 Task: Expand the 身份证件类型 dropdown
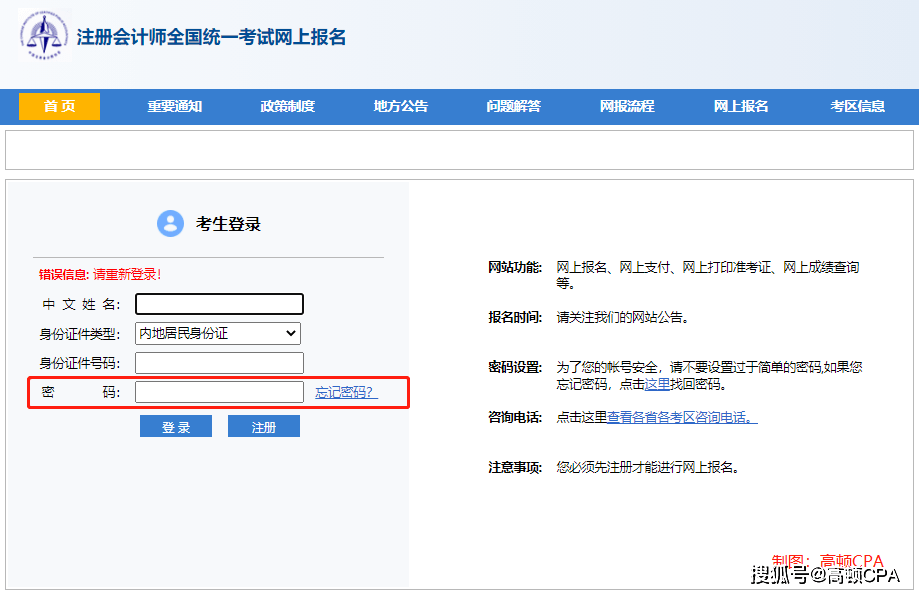pos(218,333)
